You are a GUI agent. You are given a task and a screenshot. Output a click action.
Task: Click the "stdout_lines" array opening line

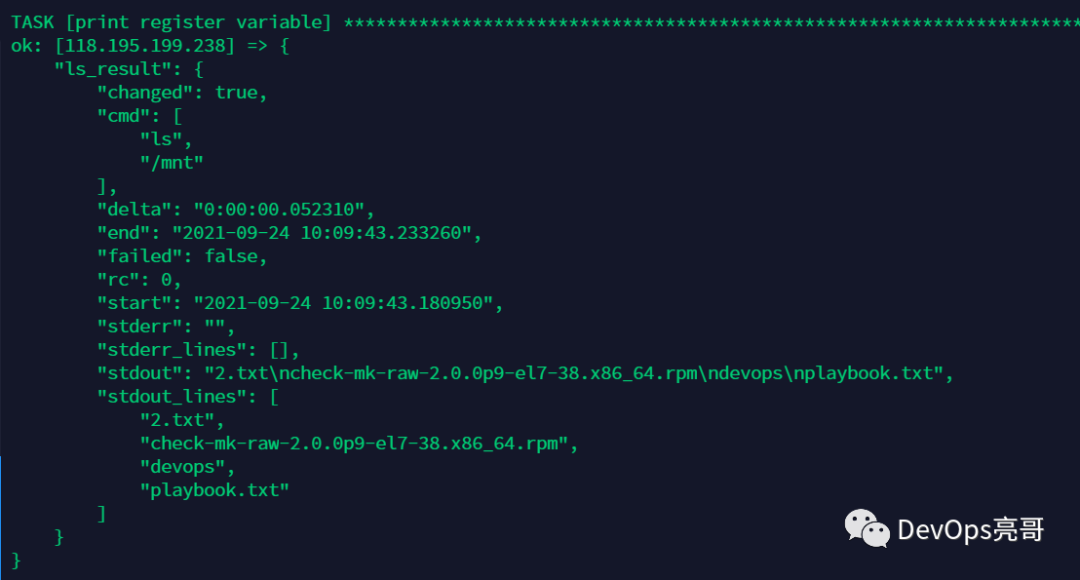point(187,396)
